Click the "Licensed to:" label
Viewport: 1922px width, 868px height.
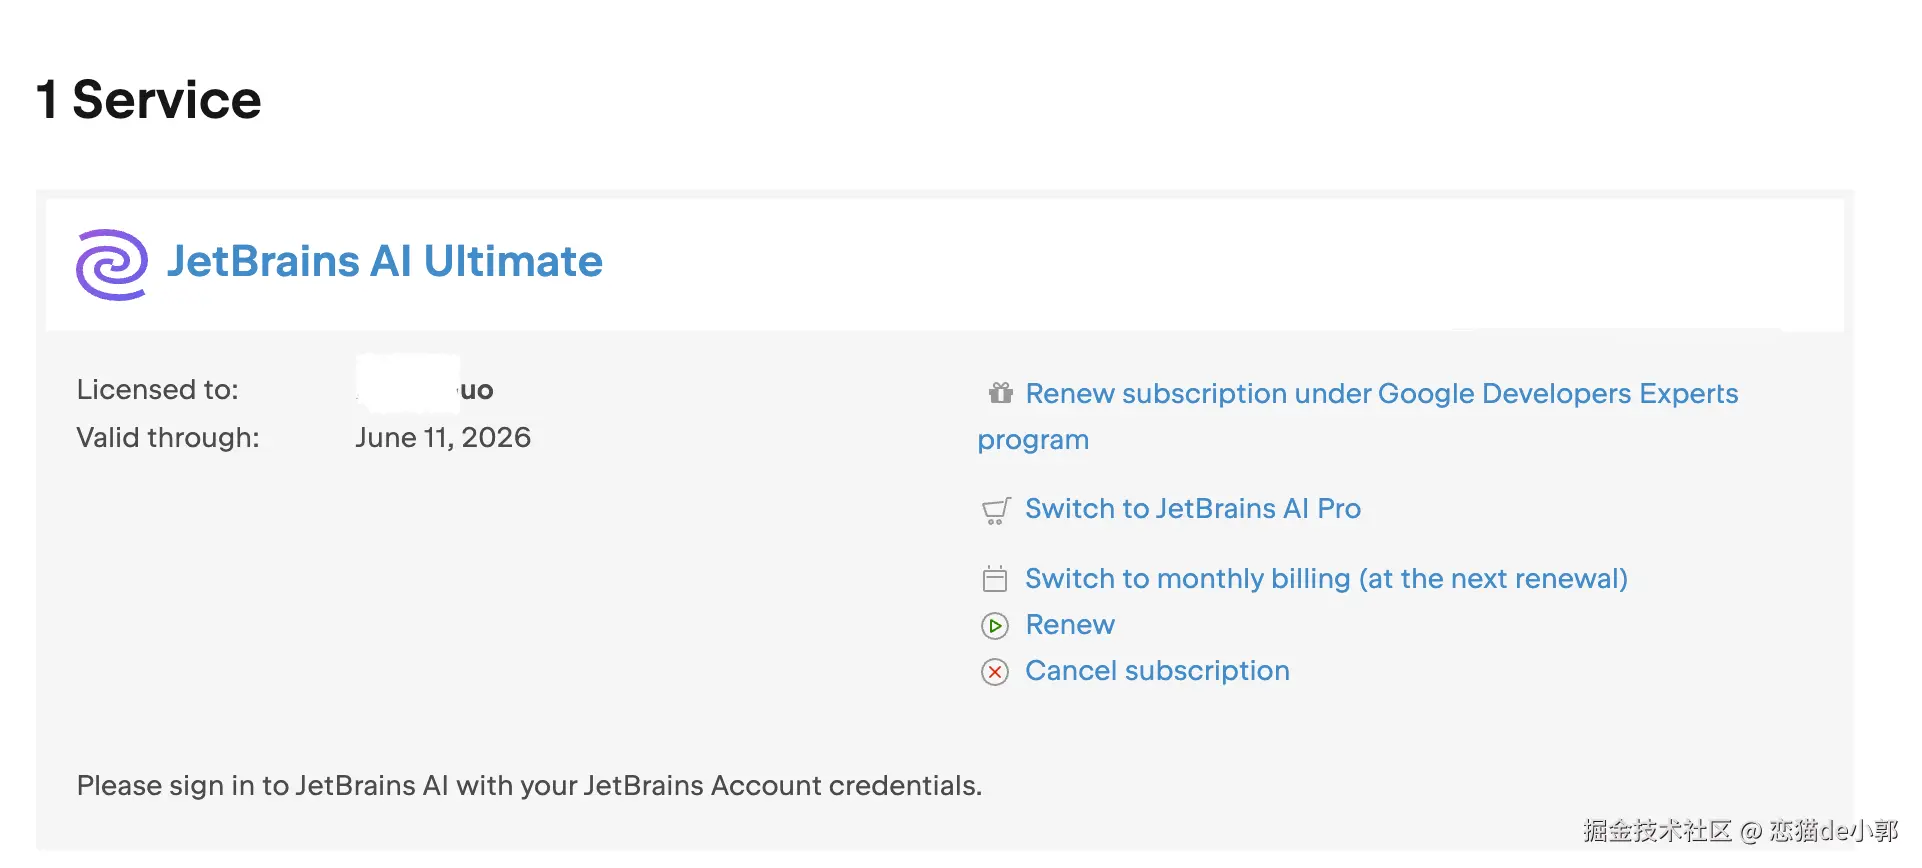pyautogui.click(x=158, y=390)
